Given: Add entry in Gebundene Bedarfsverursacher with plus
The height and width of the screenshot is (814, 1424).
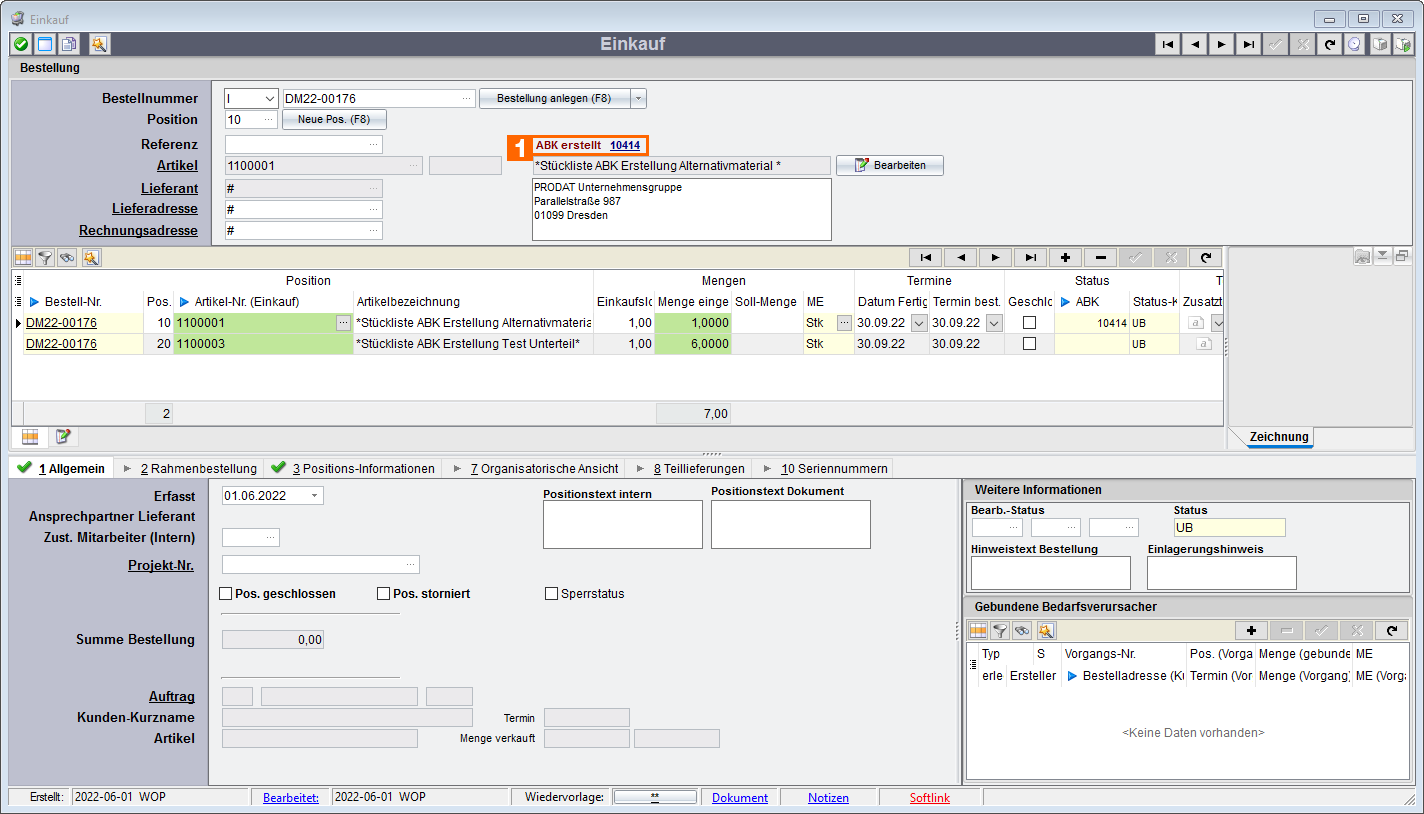Looking at the screenshot, I should [x=1251, y=631].
